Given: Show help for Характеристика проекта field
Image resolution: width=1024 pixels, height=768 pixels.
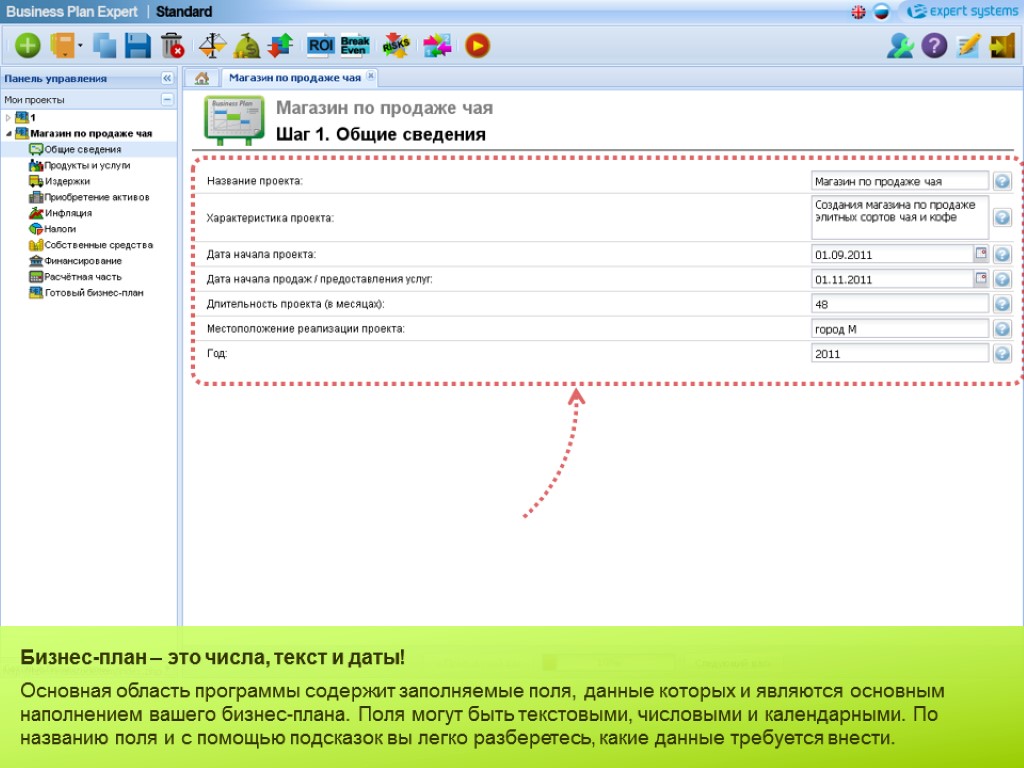Looking at the screenshot, I should coord(1002,217).
